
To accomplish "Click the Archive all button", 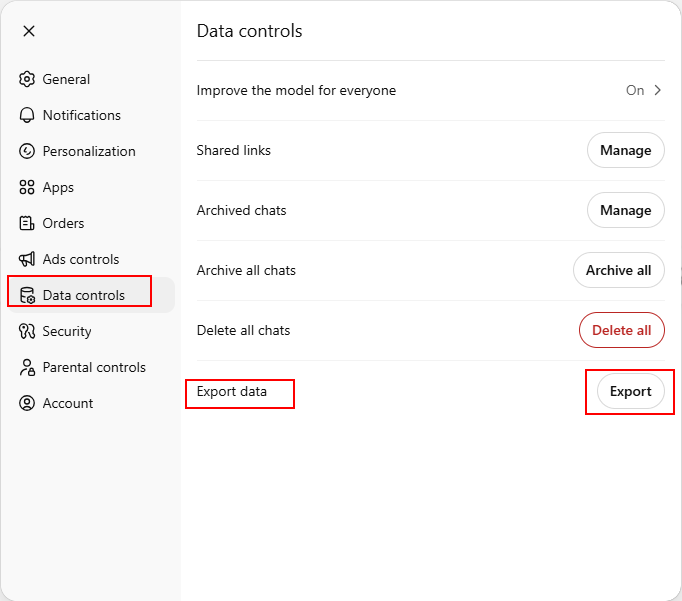I will point(618,270).
